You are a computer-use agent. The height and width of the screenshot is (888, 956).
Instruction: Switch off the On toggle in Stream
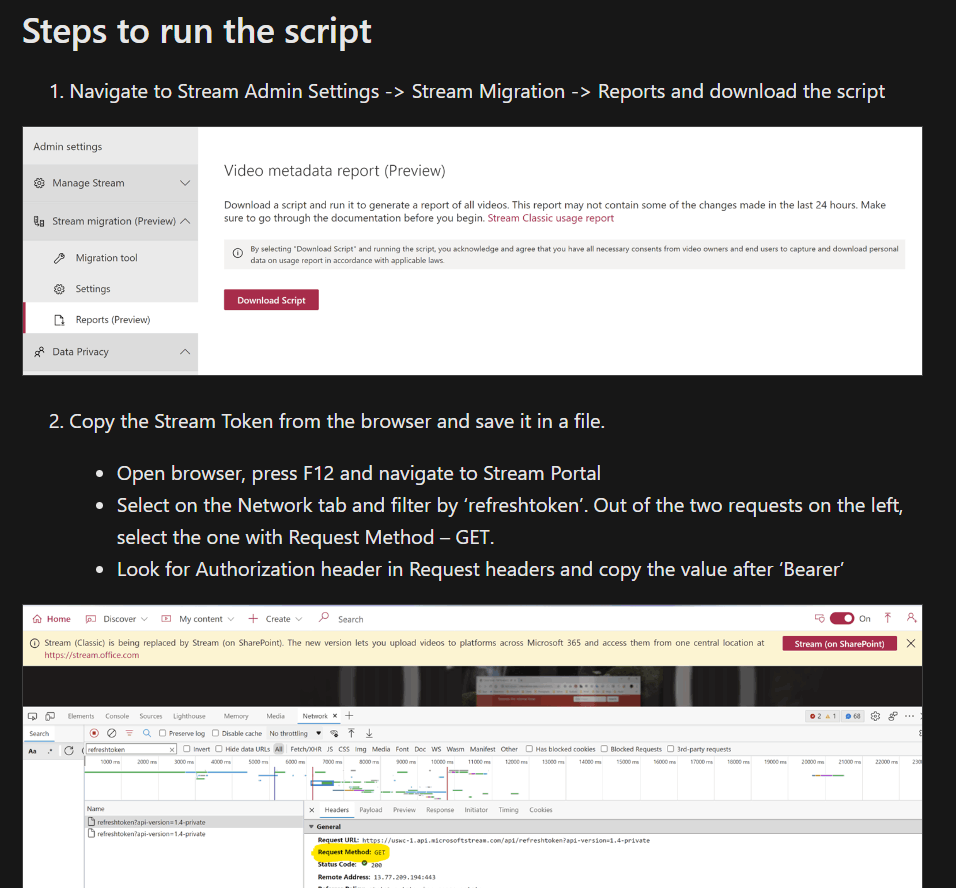840,619
